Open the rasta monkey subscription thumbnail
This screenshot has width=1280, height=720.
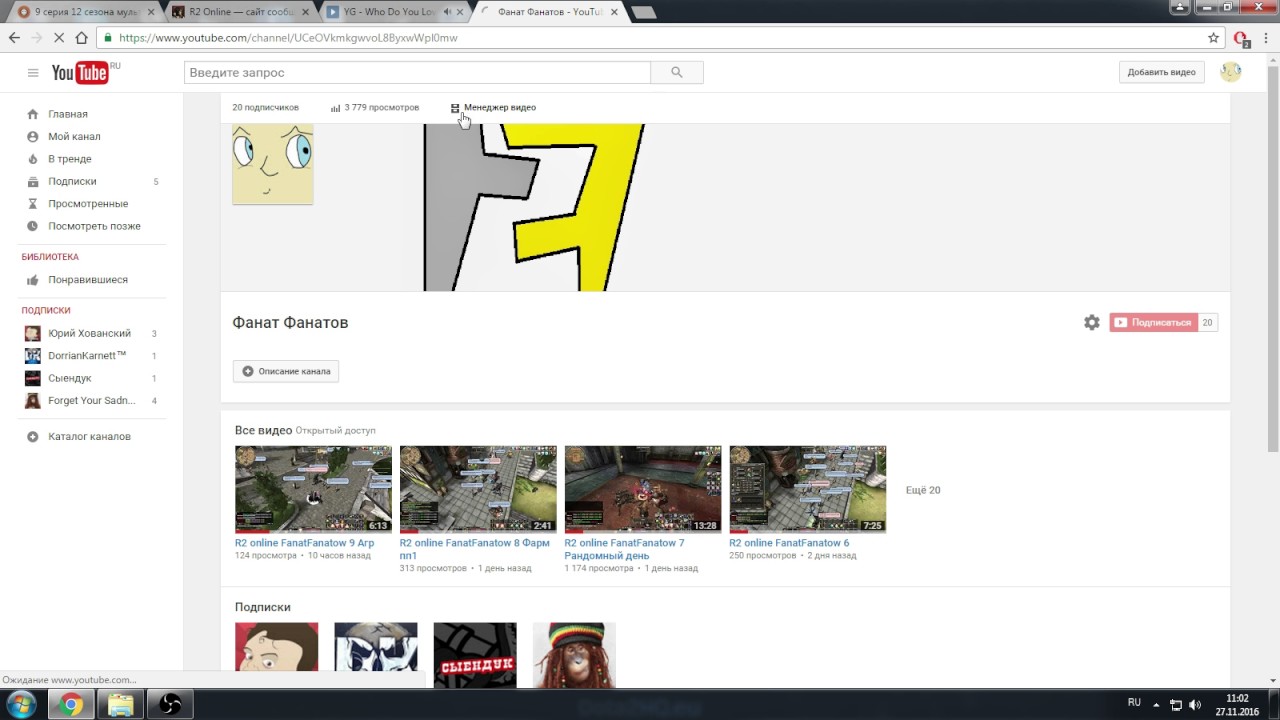tap(574, 655)
